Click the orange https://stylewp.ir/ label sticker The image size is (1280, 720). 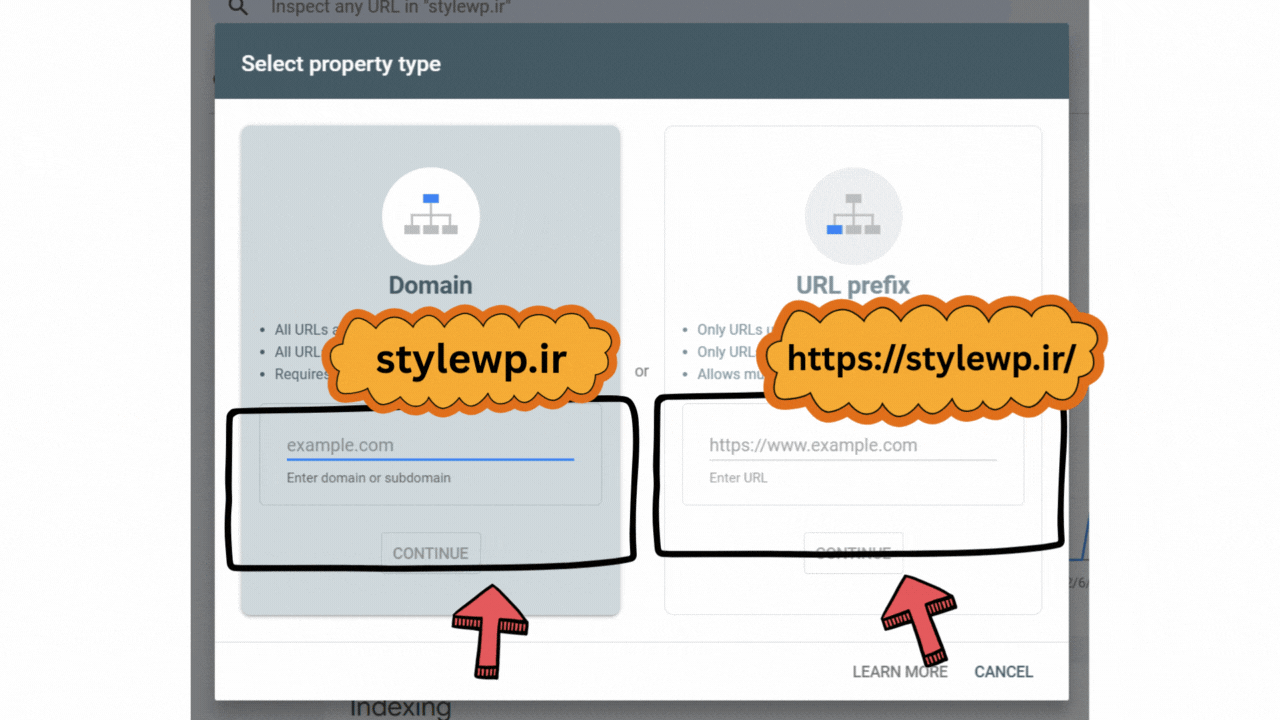931,359
